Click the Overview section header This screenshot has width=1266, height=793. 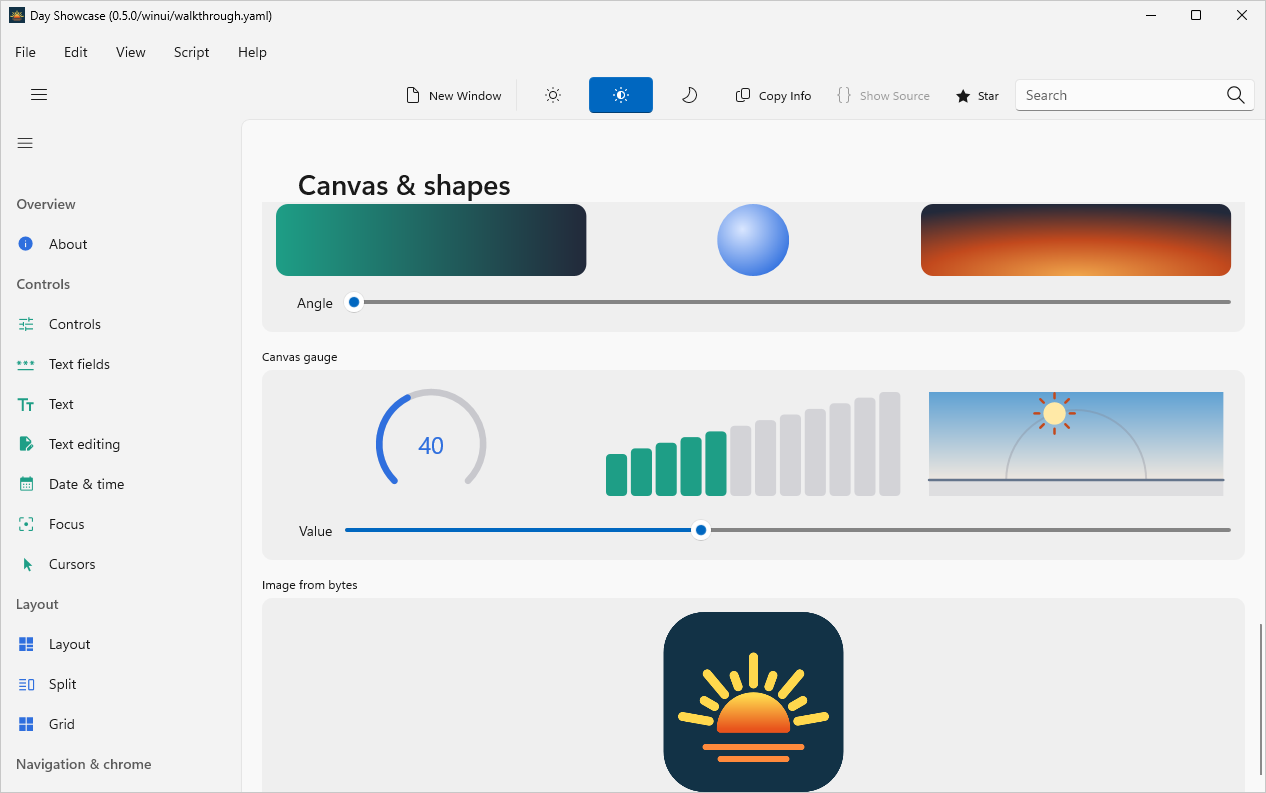pyautogui.click(x=46, y=204)
